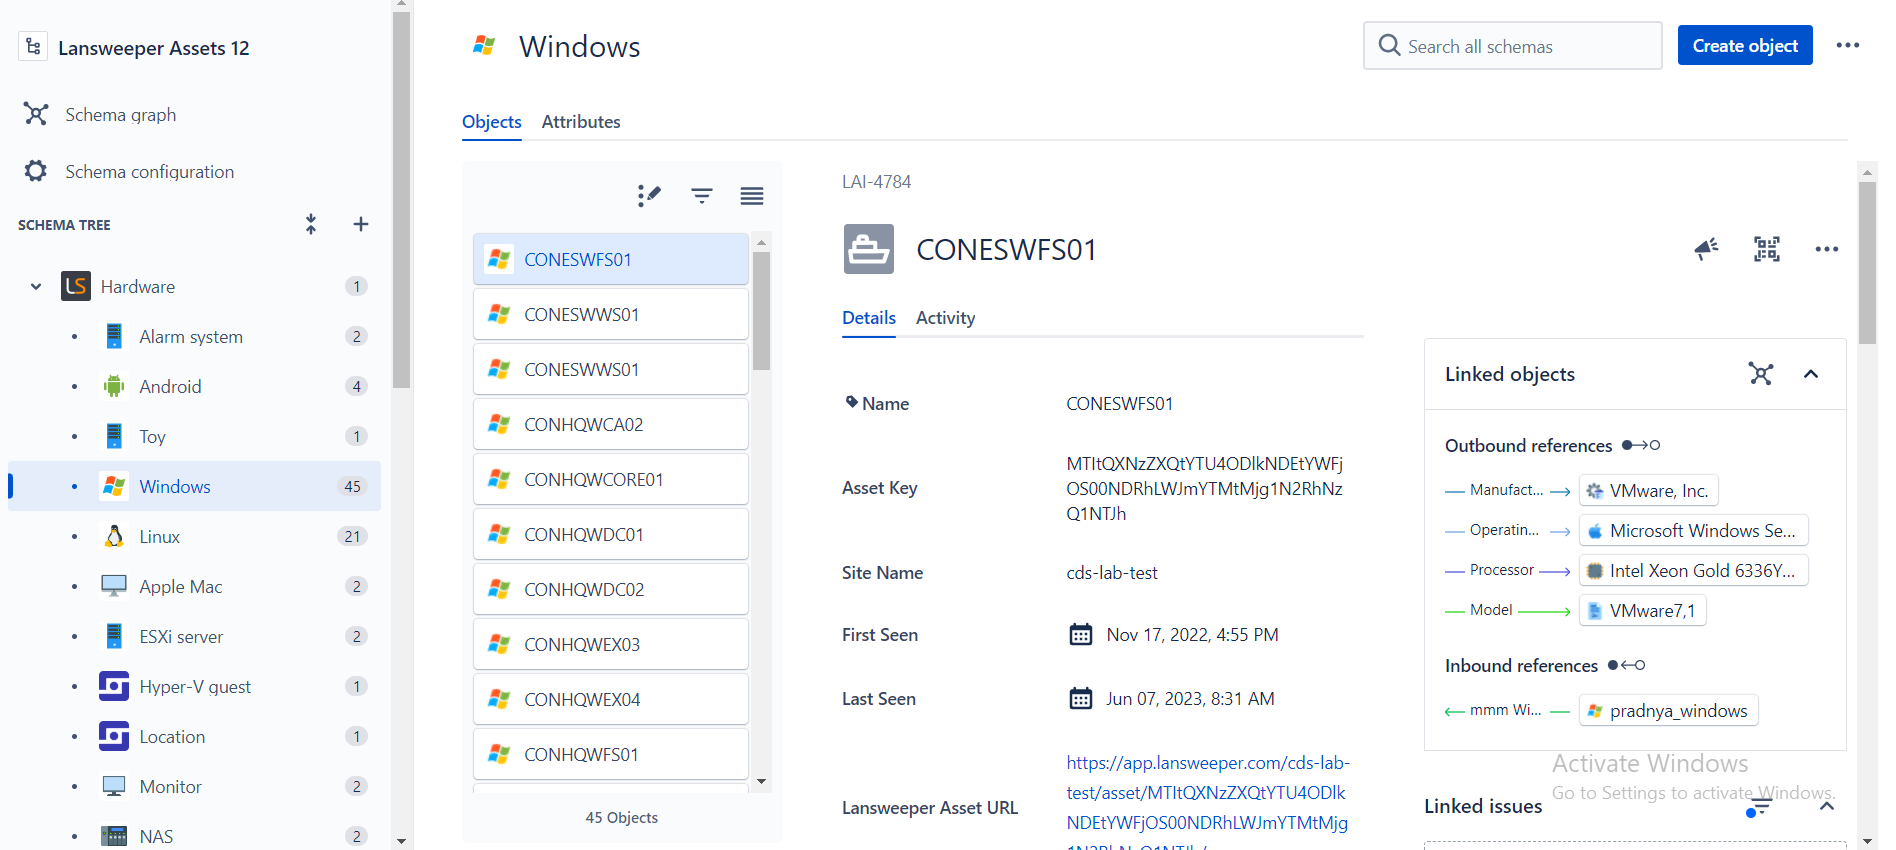The width and height of the screenshot is (1896, 850).
Task: Focus the Search all schemas field
Action: [1512, 46]
